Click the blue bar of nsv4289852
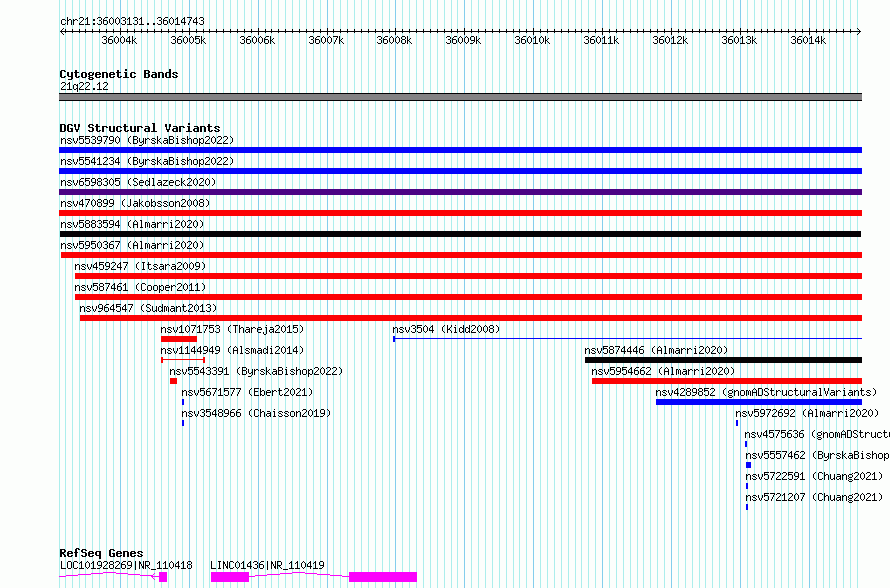Screen dimensions: 890x588 point(759,402)
